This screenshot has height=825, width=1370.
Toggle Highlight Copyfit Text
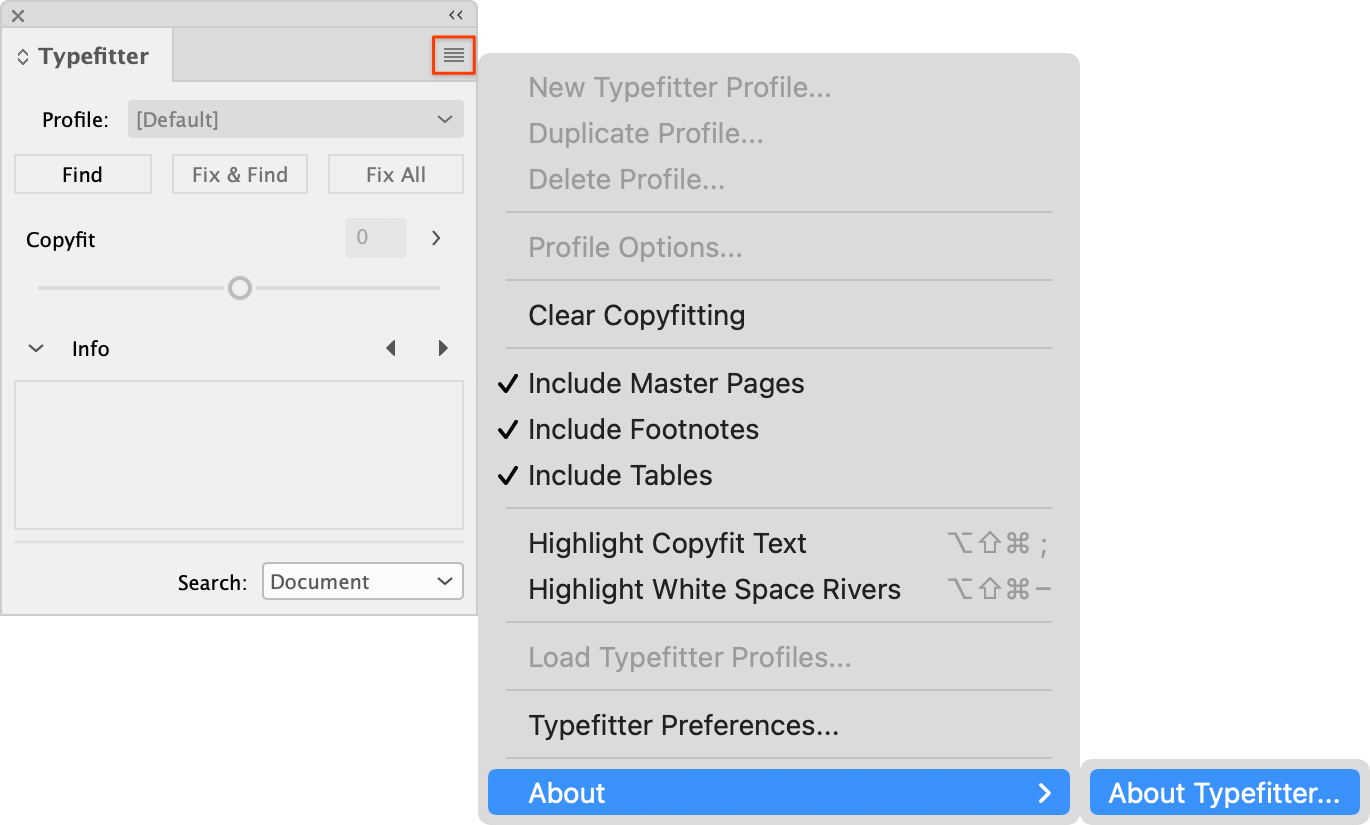point(779,543)
